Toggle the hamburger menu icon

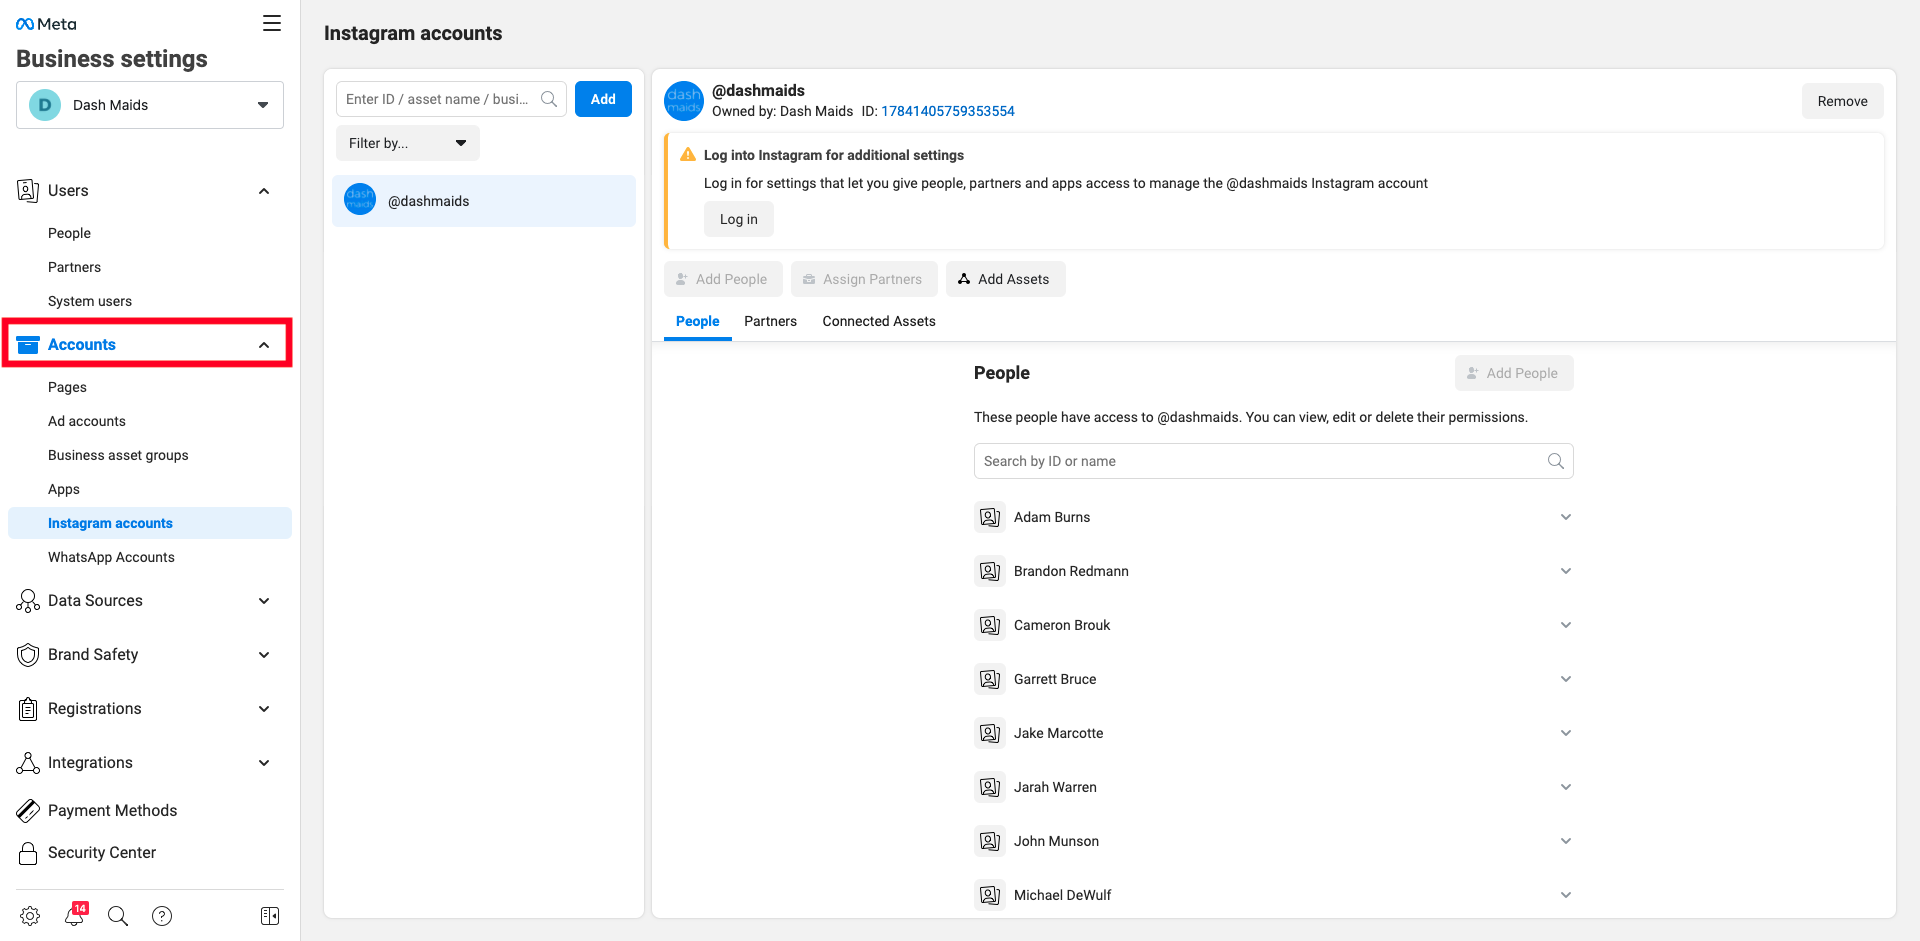point(272,23)
